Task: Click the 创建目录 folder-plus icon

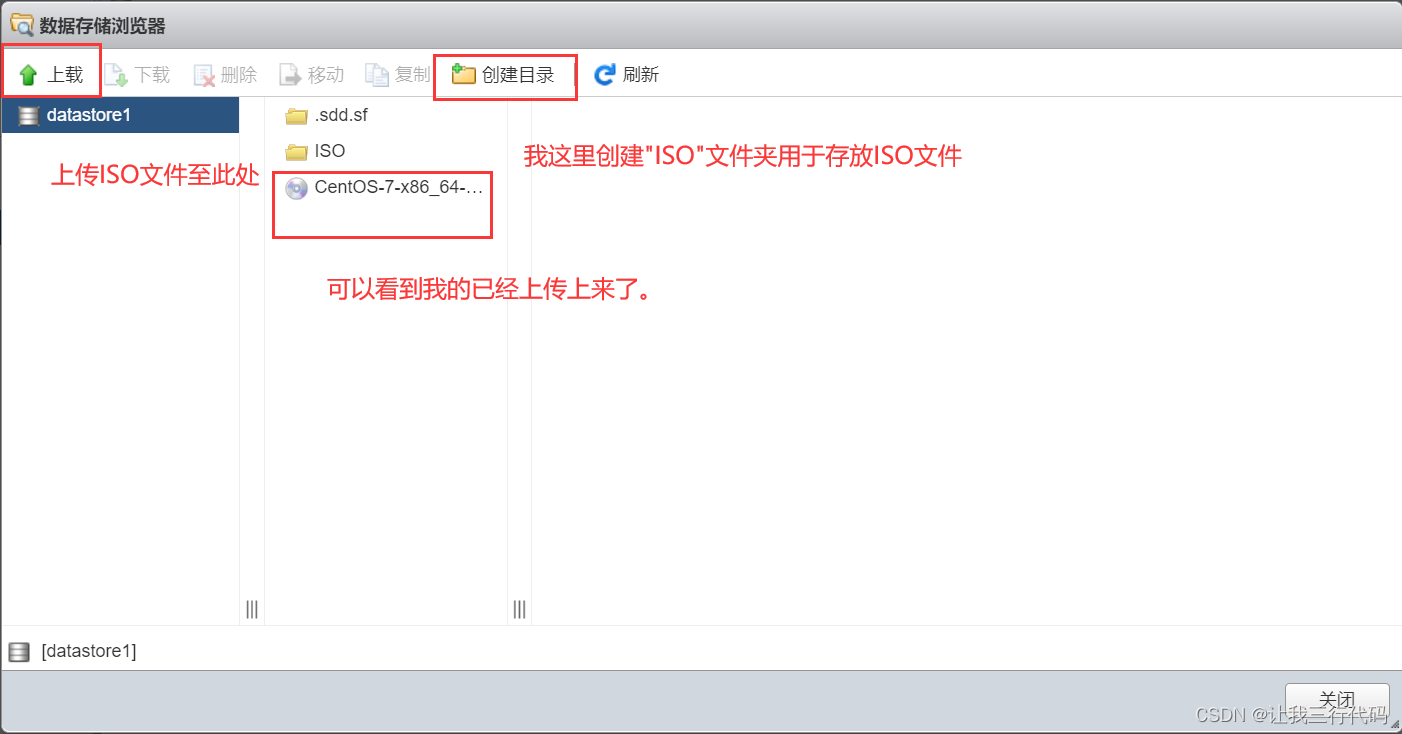Action: tap(463, 74)
